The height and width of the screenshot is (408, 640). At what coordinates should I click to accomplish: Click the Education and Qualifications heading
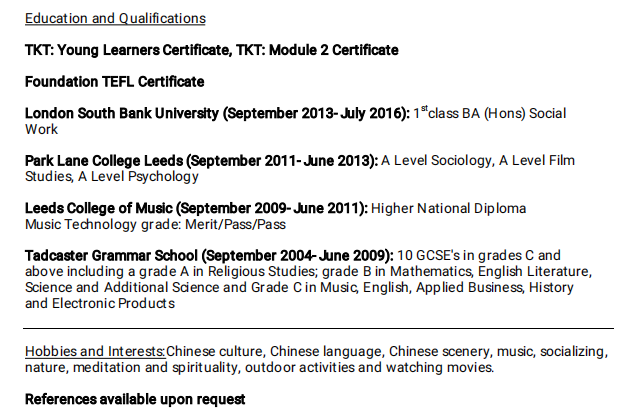[115, 18]
